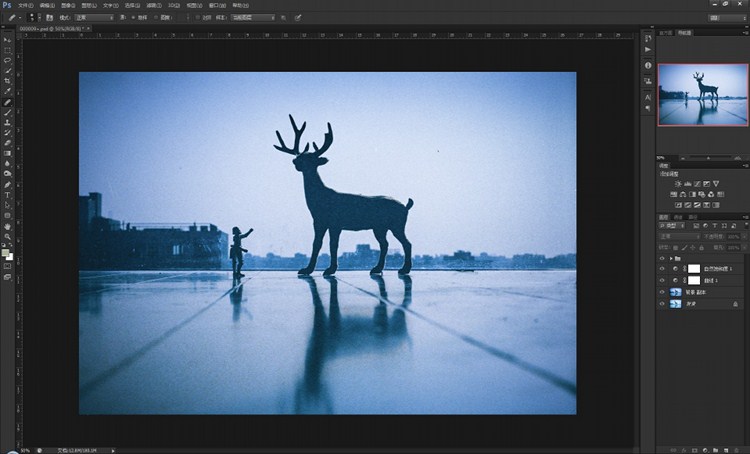This screenshot has height=454, width=750.
Task: Click the background color swatch
Action: [x=10, y=257]
